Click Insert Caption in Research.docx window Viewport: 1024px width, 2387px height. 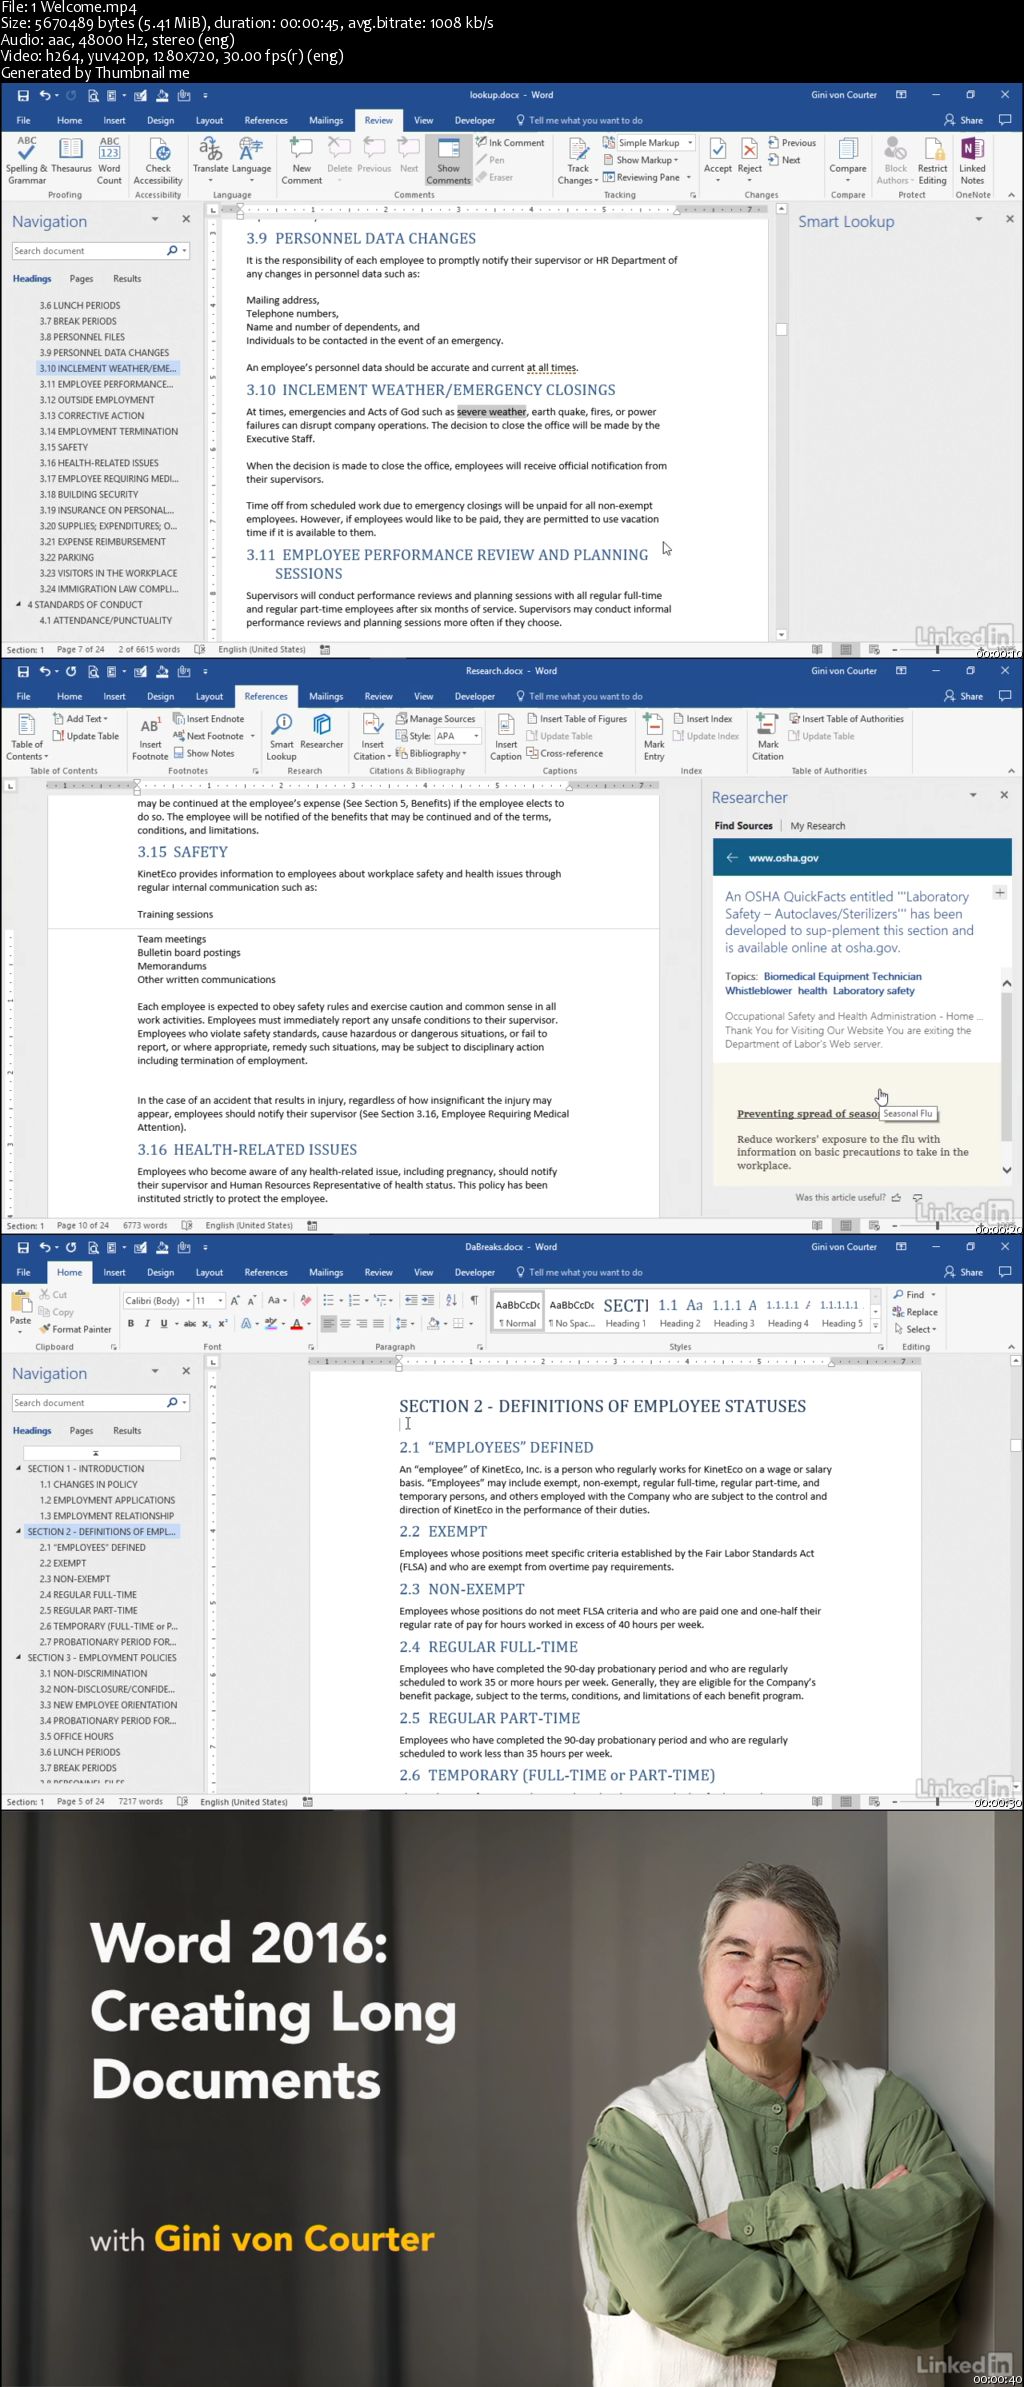click(x=506, y=737)
